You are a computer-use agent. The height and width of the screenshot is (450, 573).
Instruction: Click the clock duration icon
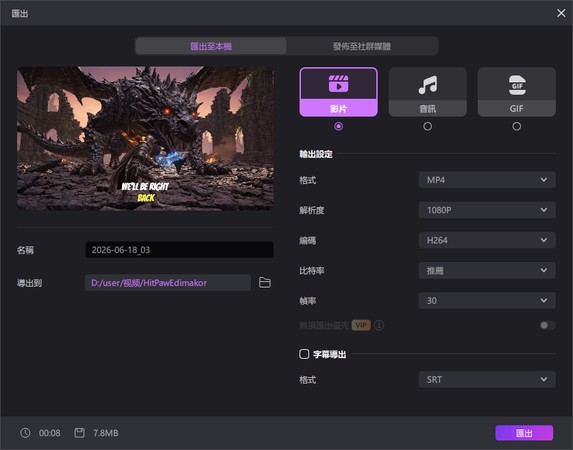tap(25, 433)
